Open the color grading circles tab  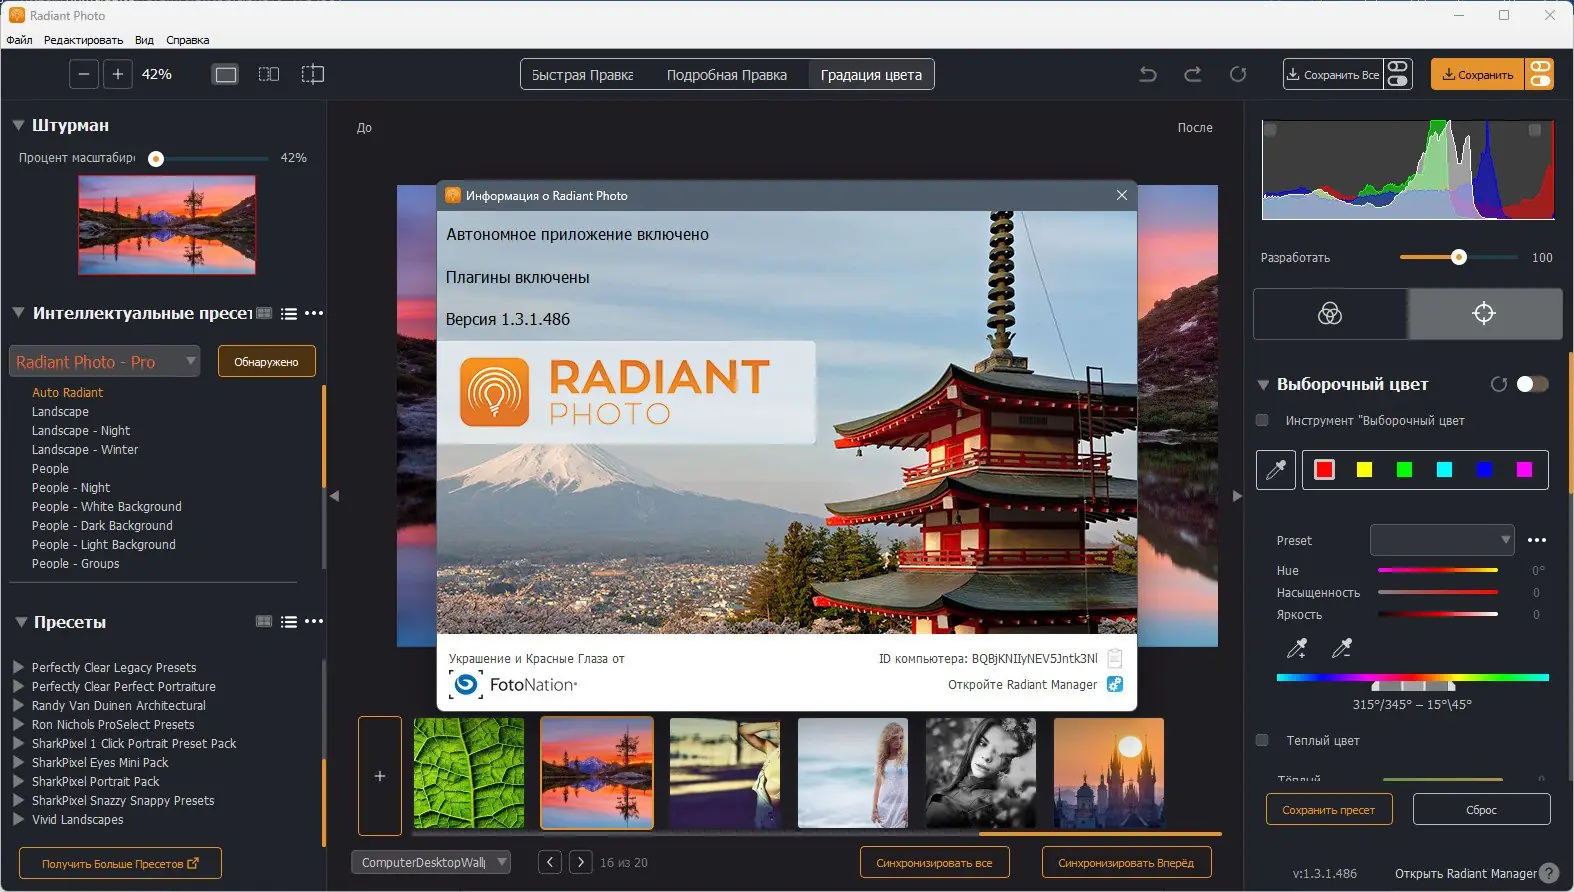tap(1330, 314)
